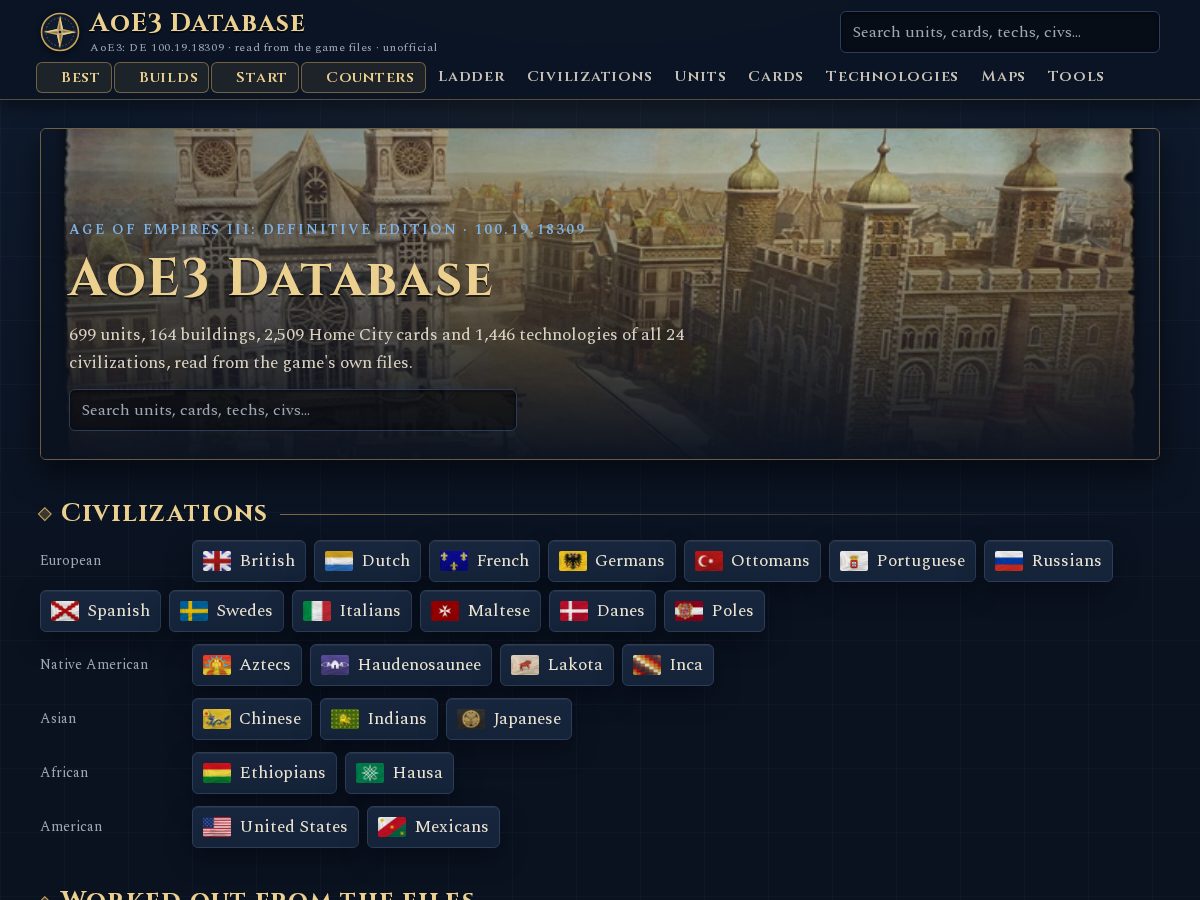Click the Germans eagle flag icon

point(572,561)
